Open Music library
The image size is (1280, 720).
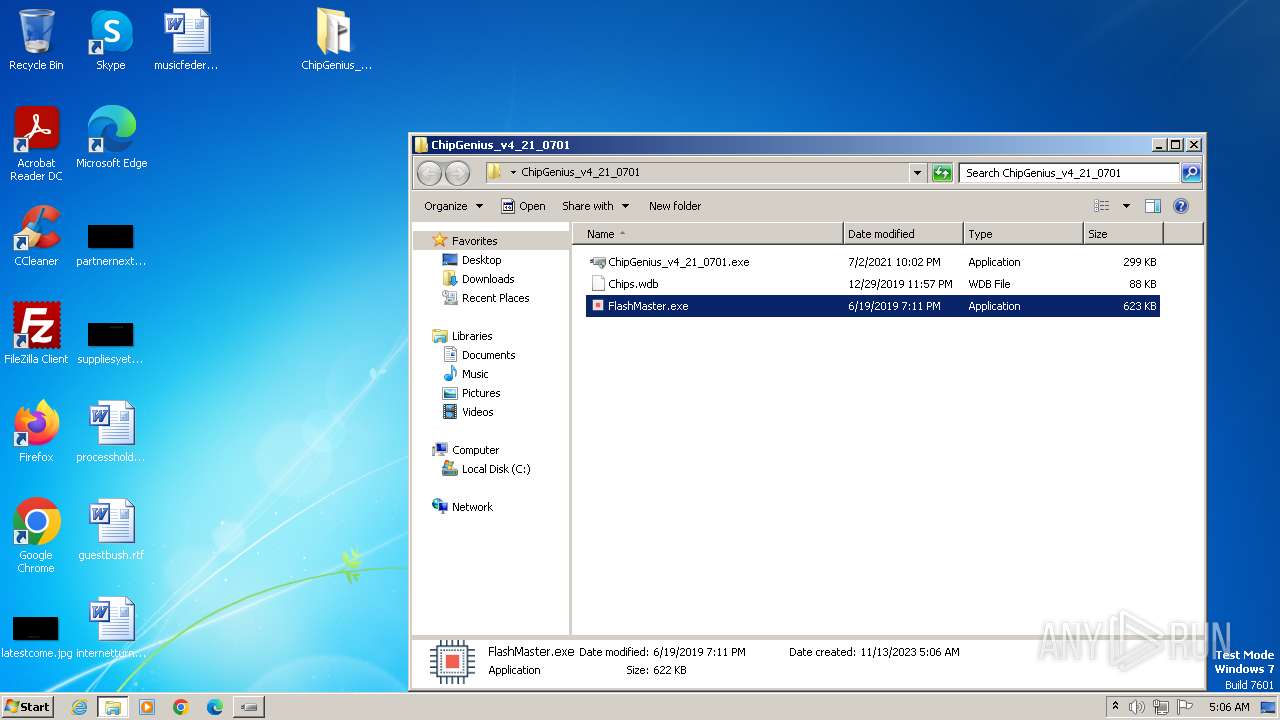[x=475, y=374]
